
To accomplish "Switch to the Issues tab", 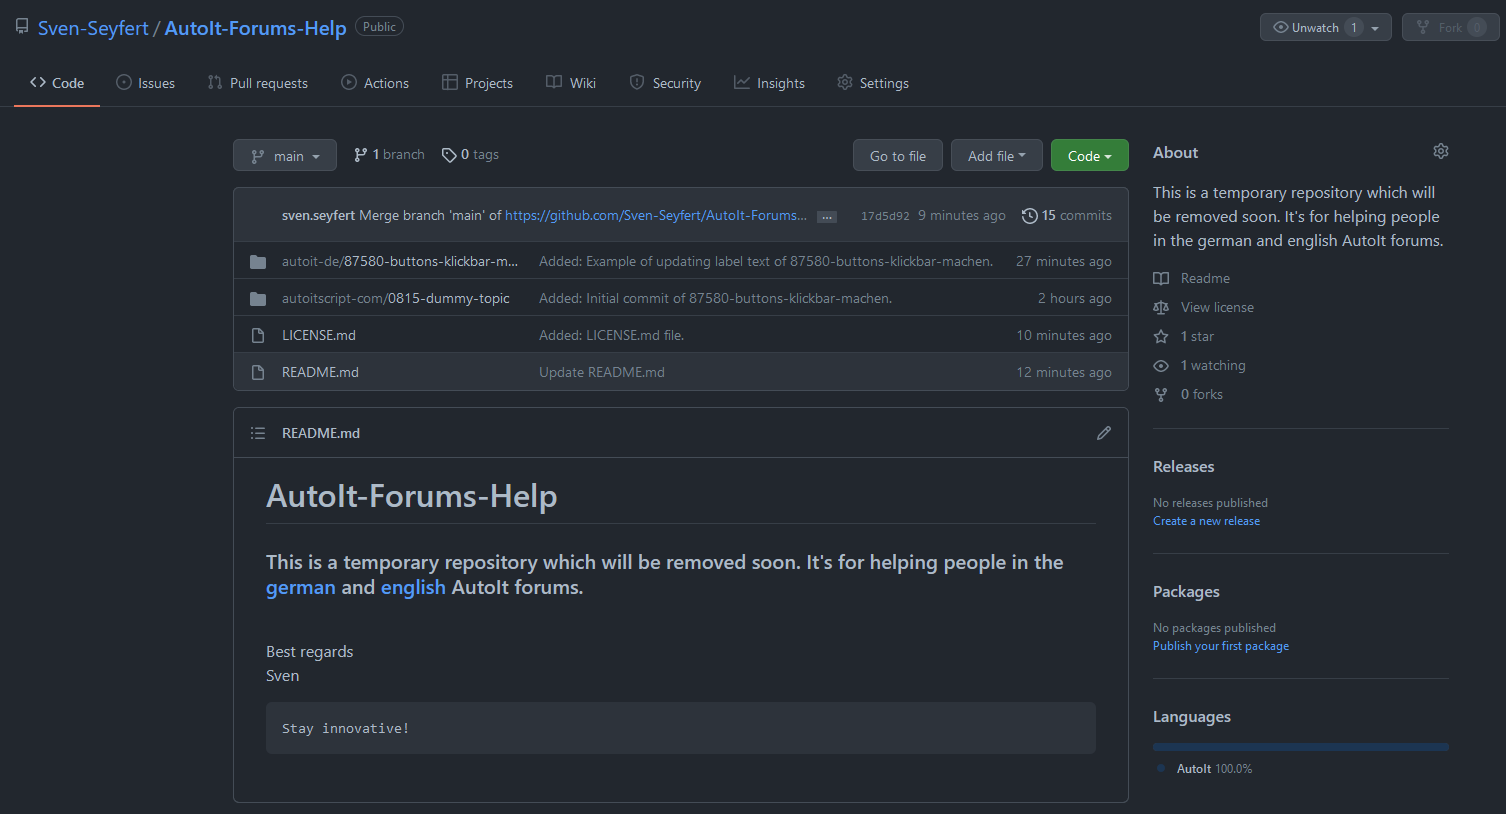I will (146, 83).
